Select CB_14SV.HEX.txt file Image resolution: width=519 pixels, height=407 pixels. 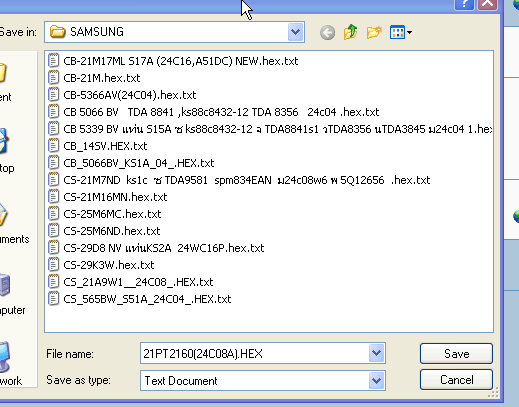[105, 146]
